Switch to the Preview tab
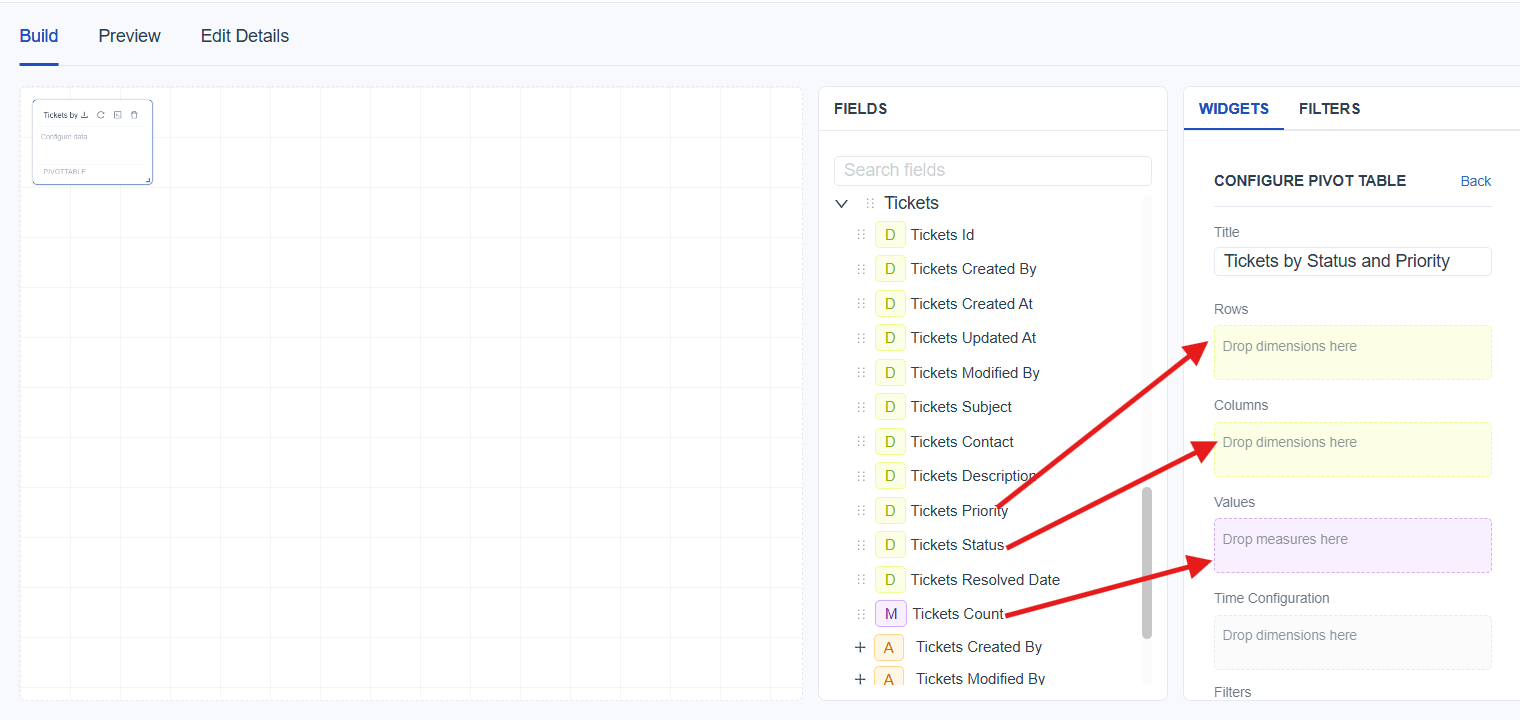This screenshot has height=720, width=1520. (129, 36)
